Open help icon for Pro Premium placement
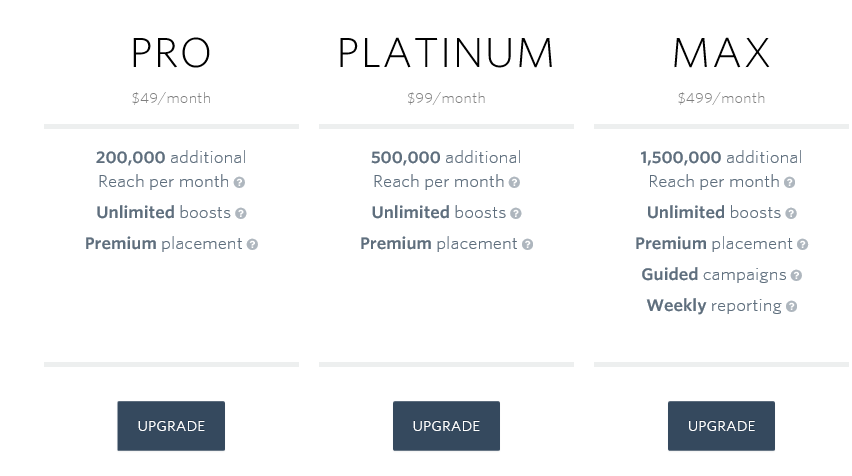This screenshot has height=476, width=852. coord(252,245)
